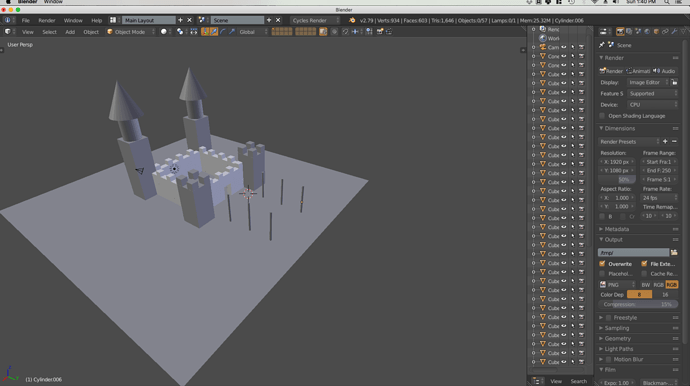Click the proportional editing icon in header
The image size is (690, 386).
tap(334, 32)
